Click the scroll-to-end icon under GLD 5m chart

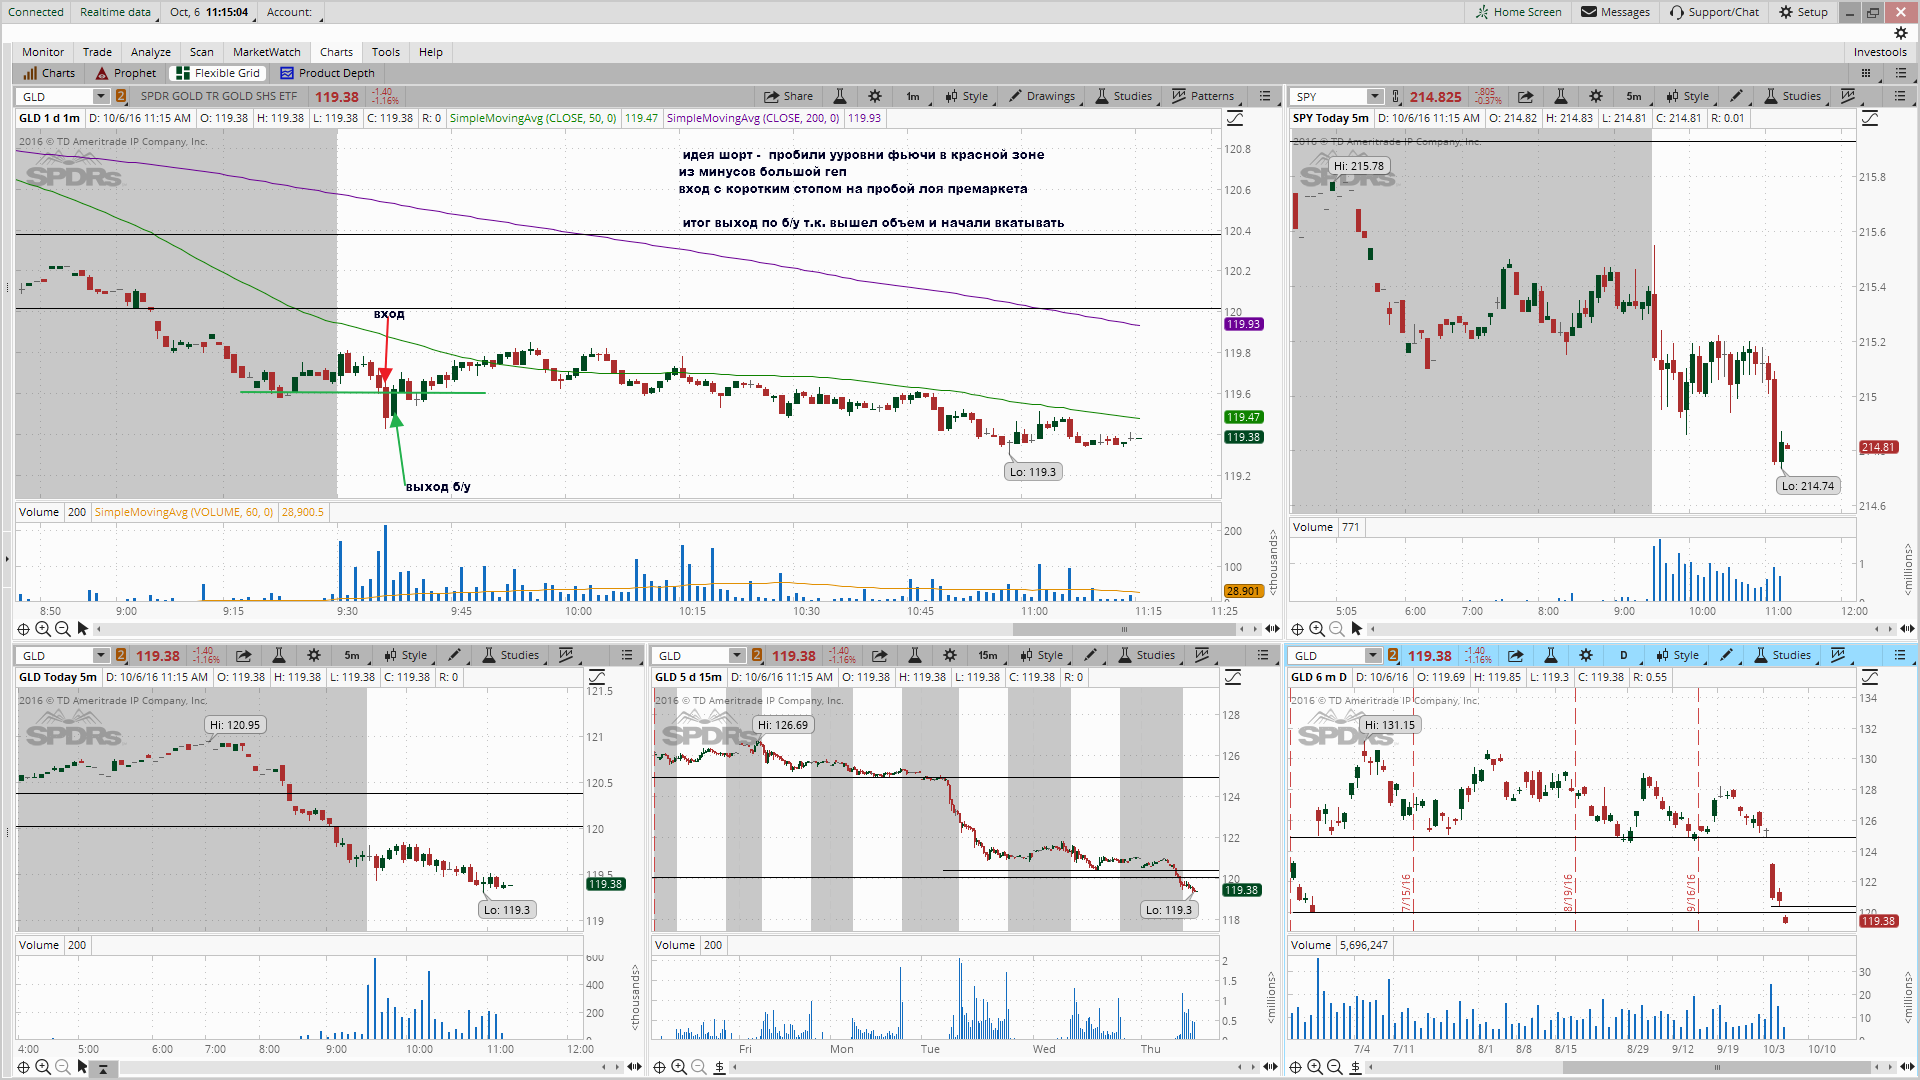[x=103, y=1068]
